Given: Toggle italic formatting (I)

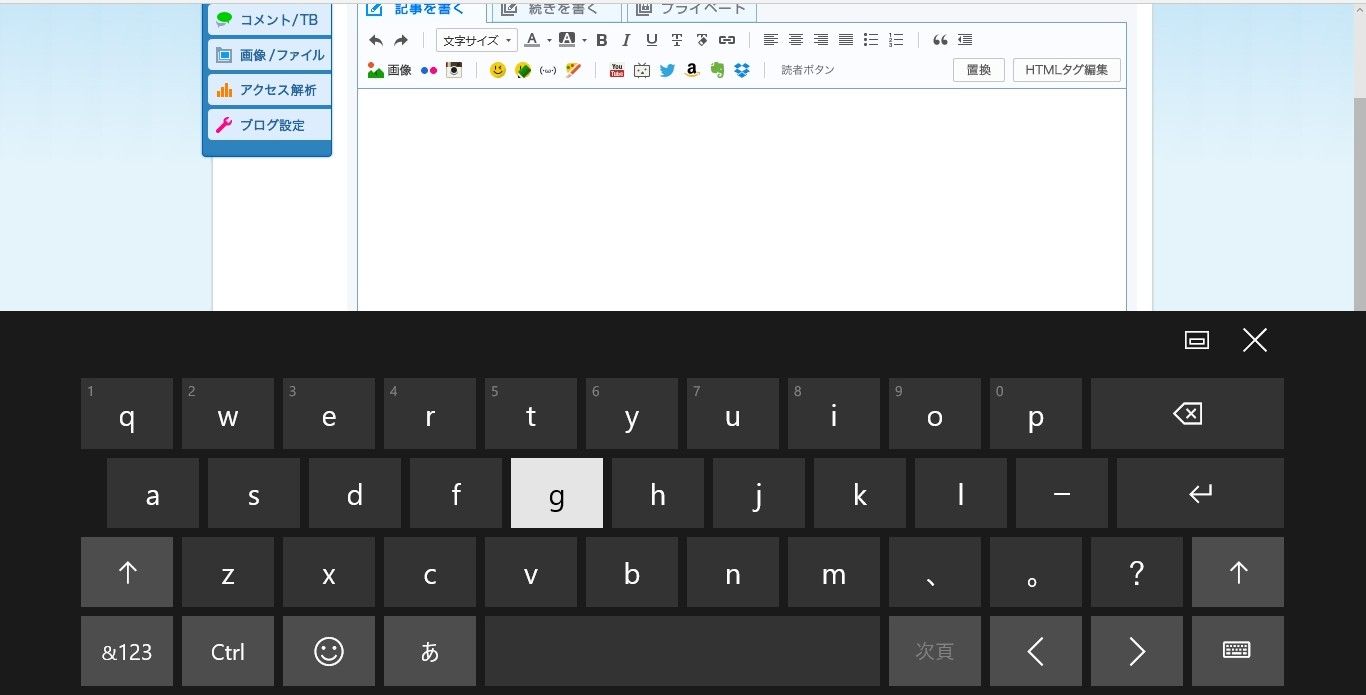Looking at the screenshot, I should coord(626,40).
